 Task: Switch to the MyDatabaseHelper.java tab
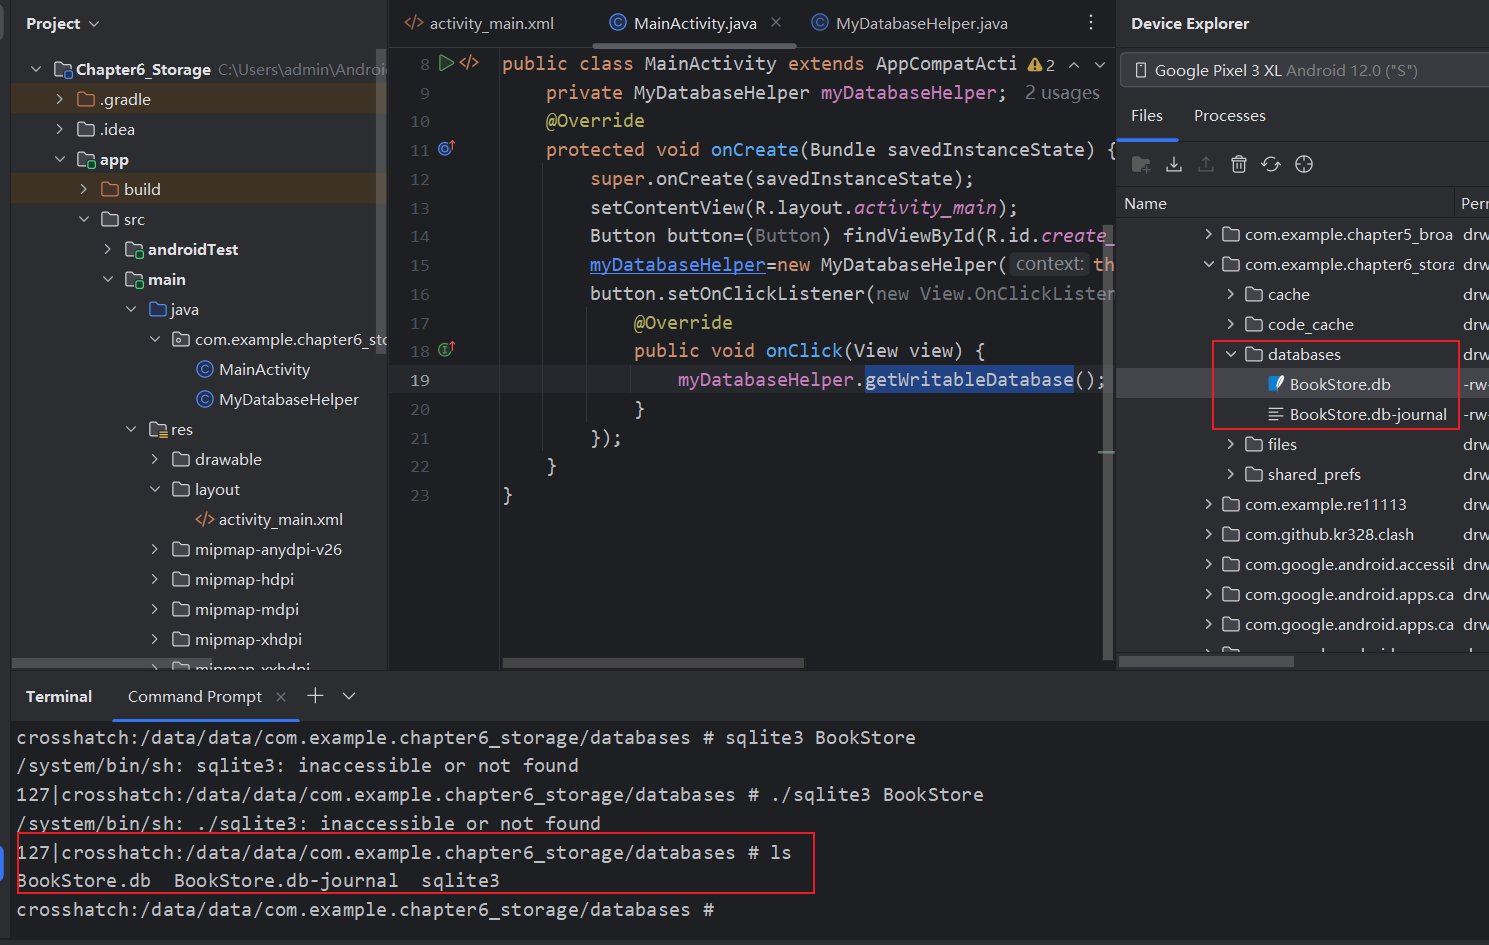click(920, 23)
